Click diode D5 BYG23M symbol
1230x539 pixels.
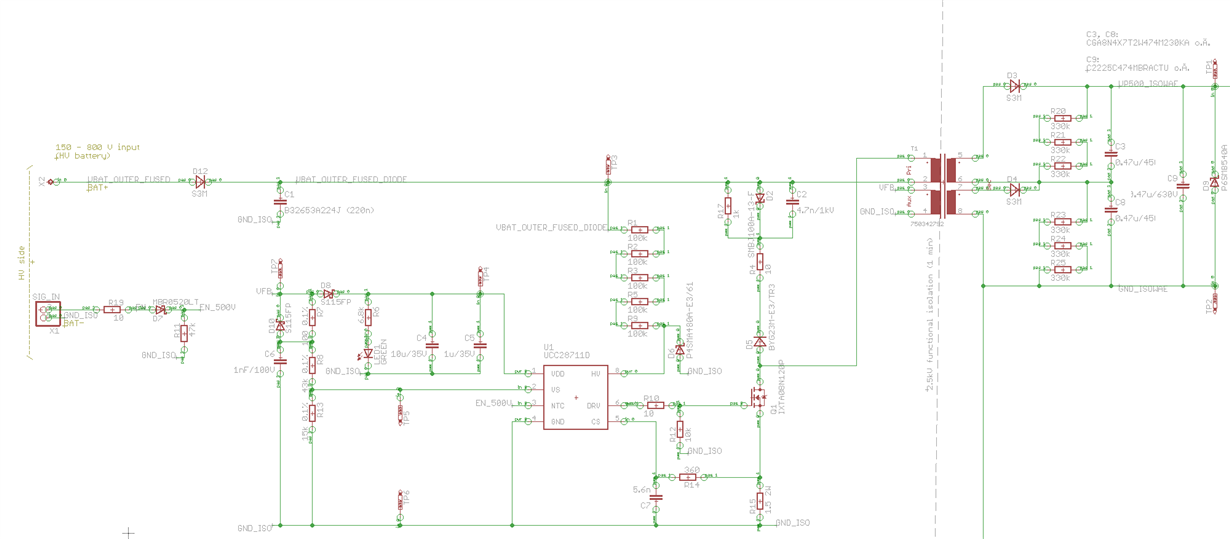[x=760, y=342]
